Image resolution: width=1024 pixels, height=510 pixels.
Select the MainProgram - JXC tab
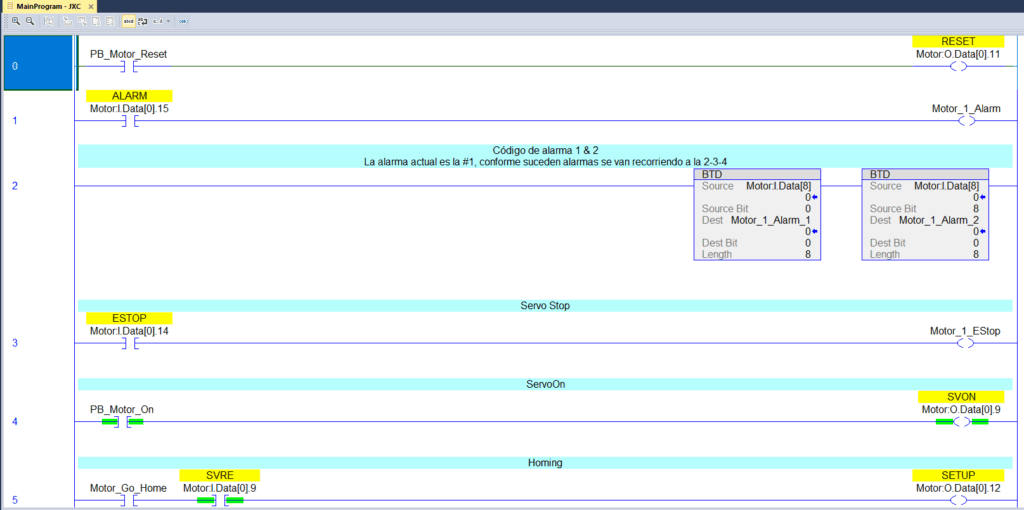tap(52, 6)
